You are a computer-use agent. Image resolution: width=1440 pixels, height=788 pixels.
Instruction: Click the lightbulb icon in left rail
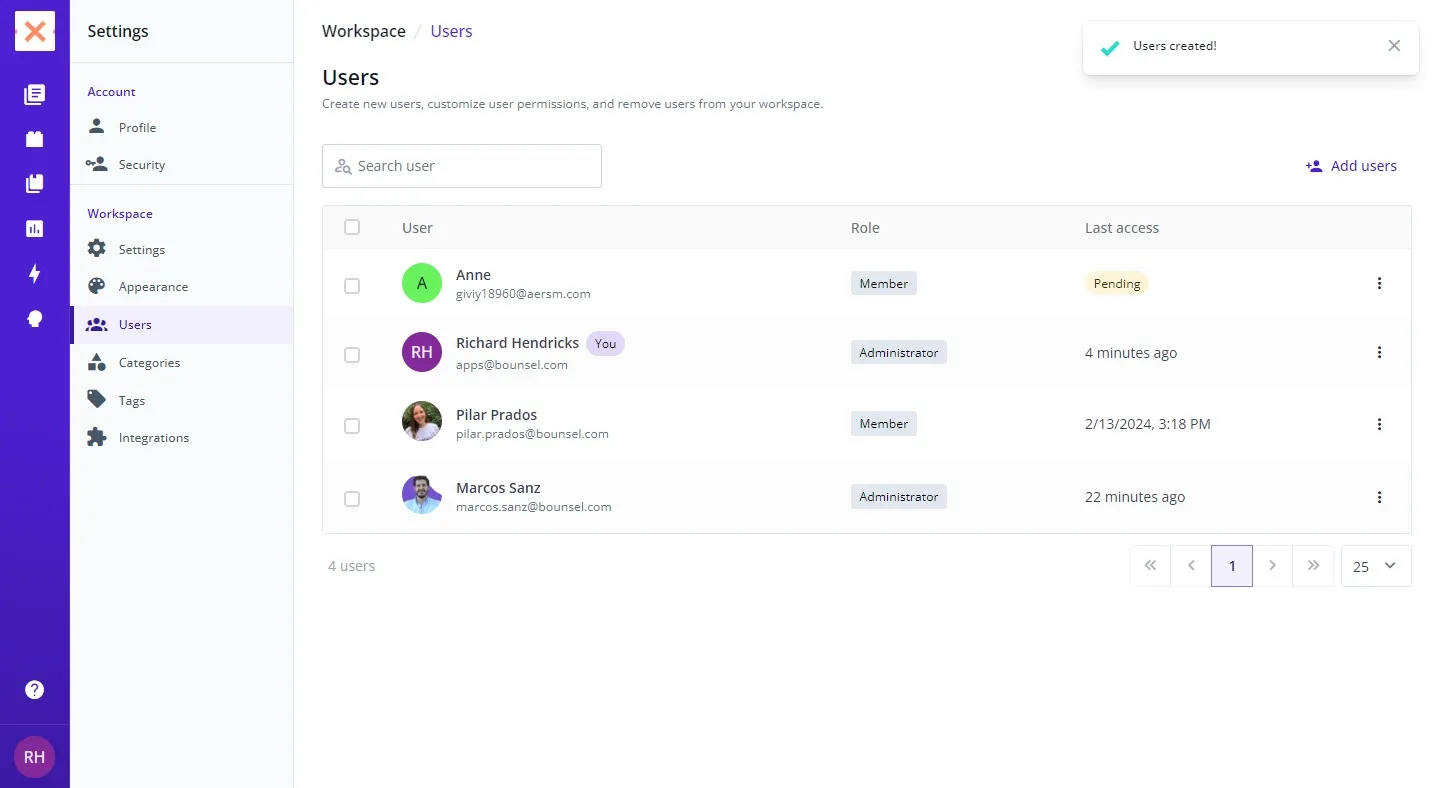35,318
